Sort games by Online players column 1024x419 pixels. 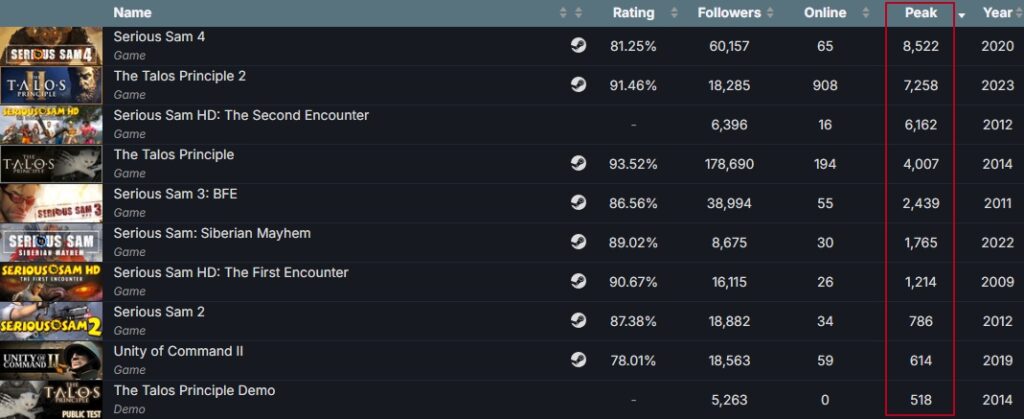tap(825, 13)
